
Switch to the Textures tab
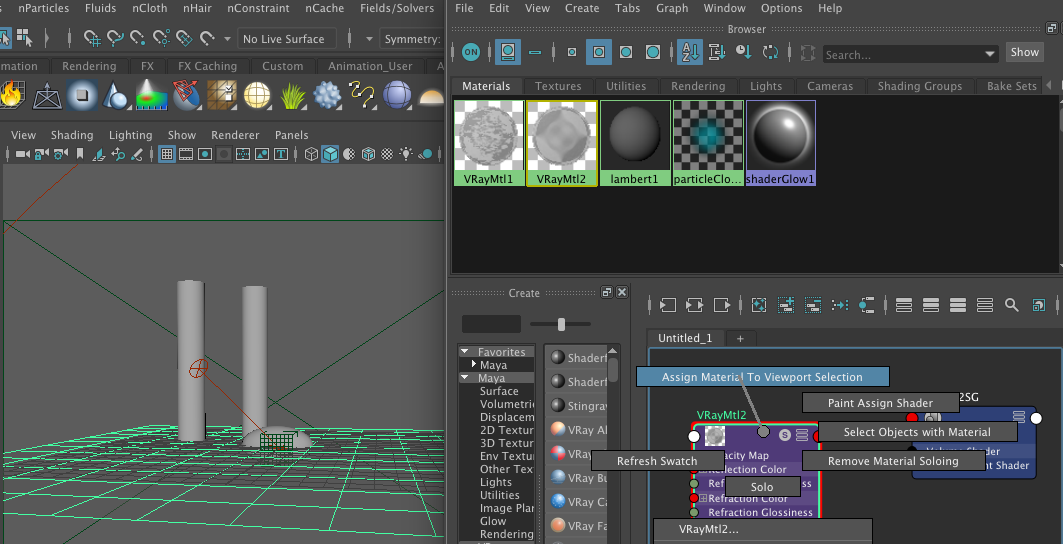(558, 86)
